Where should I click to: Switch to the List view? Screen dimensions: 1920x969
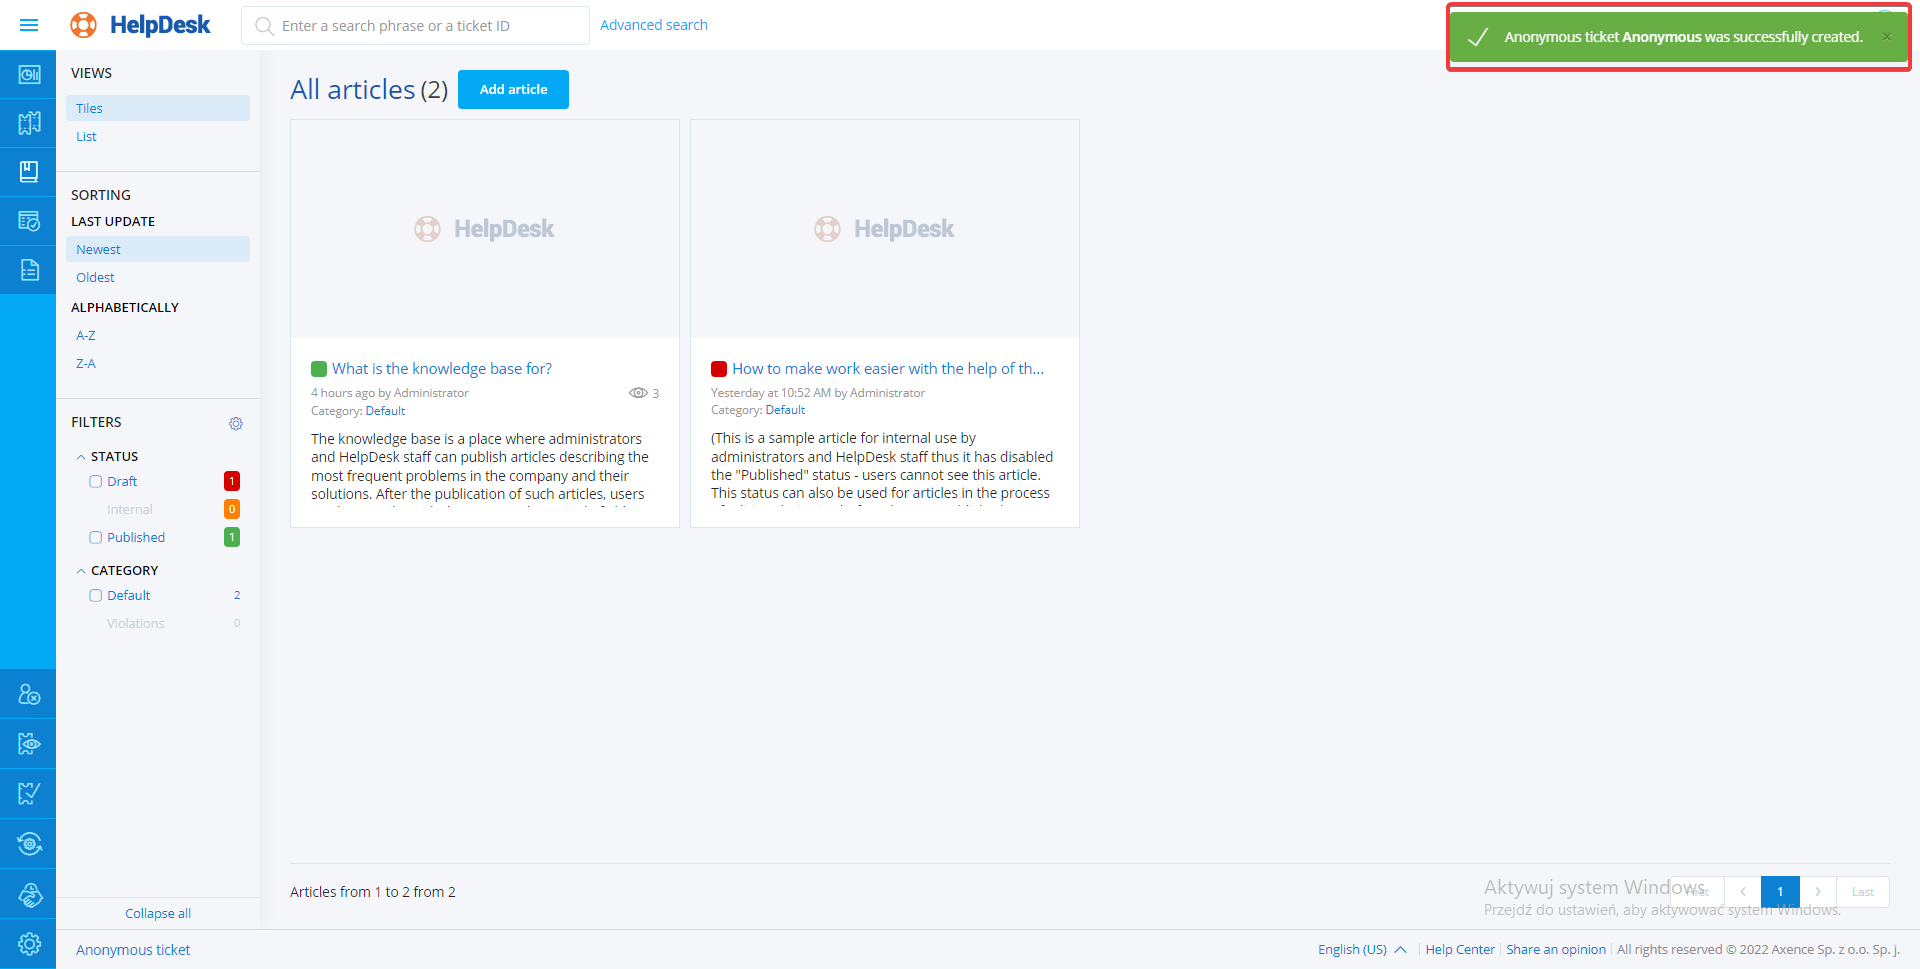(x=86, y=137)
